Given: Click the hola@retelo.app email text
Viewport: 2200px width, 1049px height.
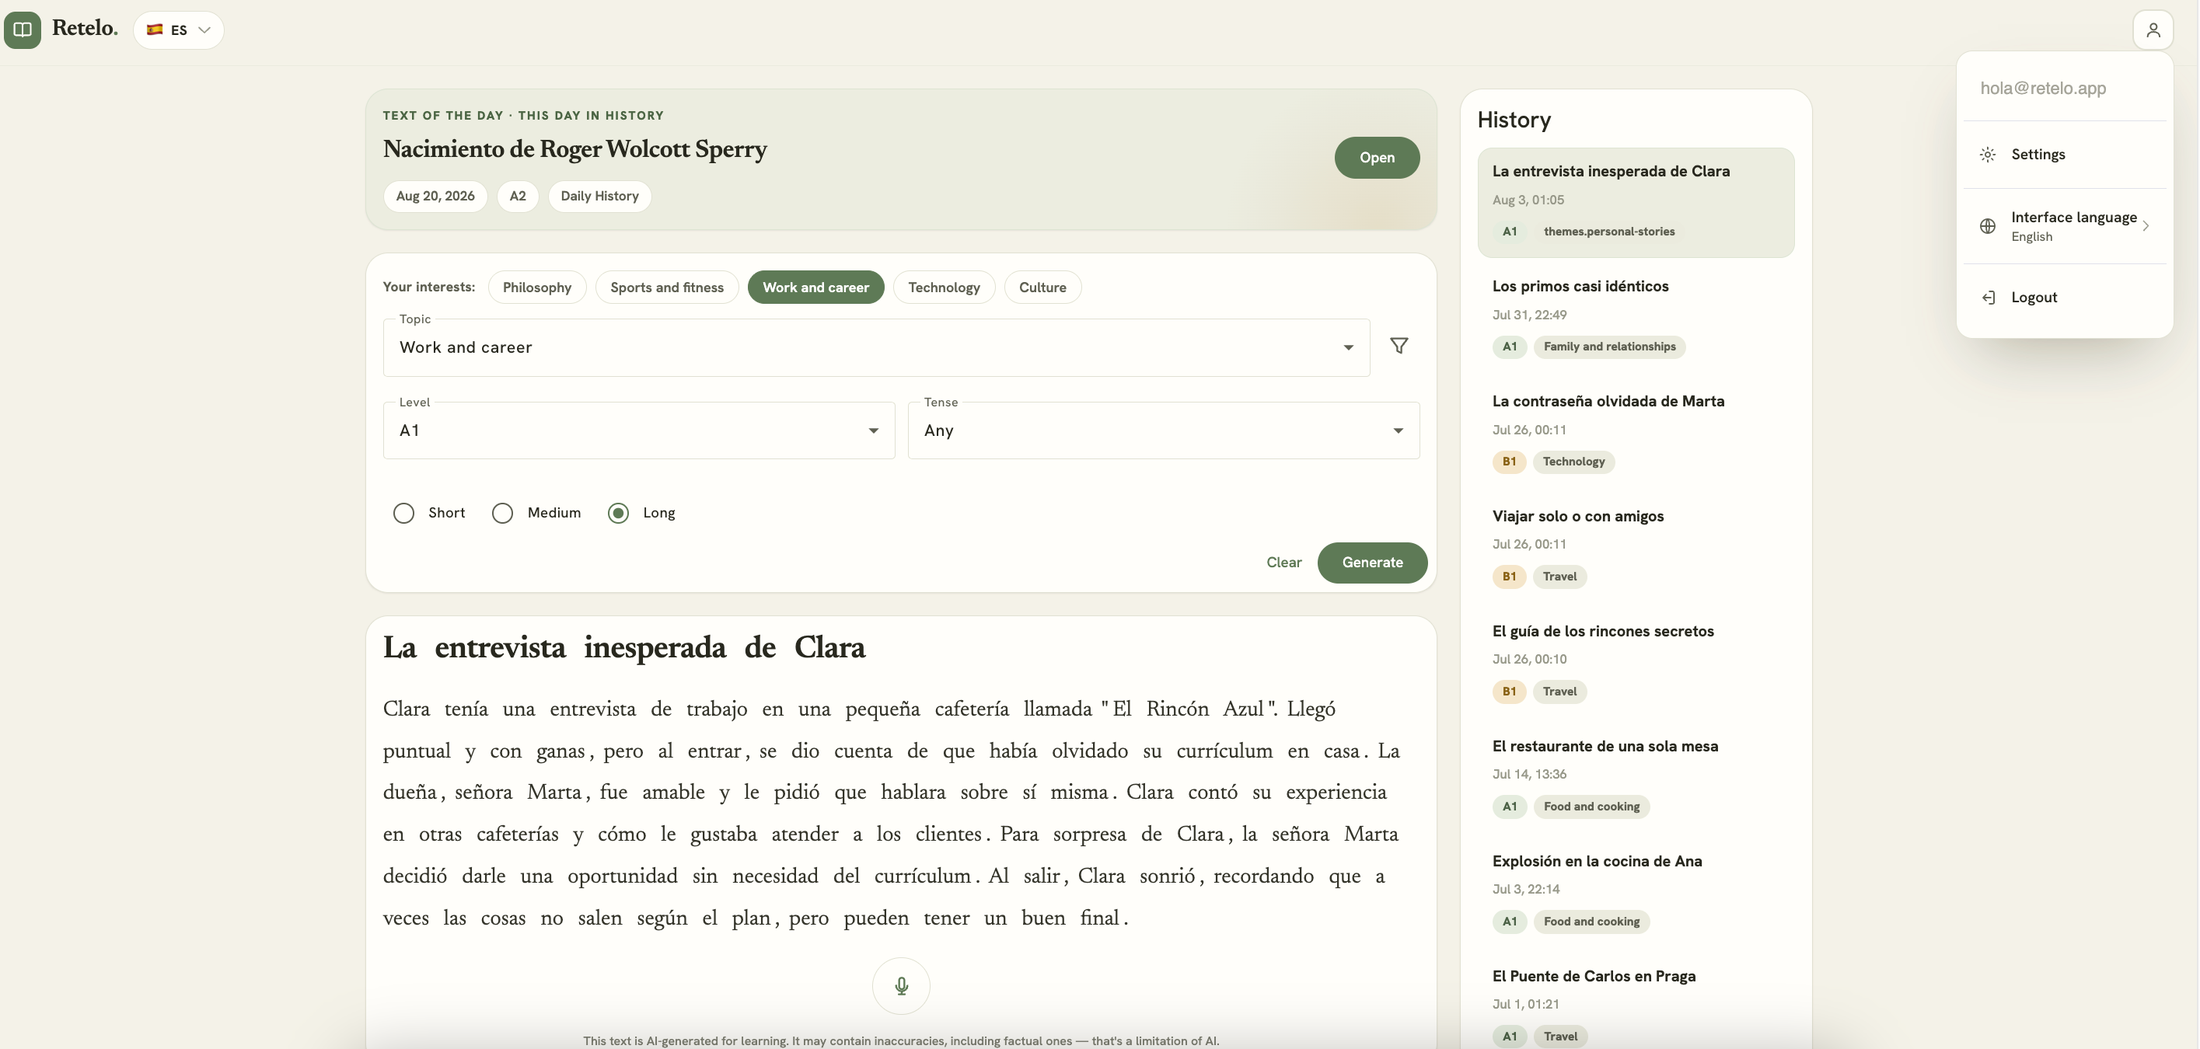Looking at the screenshot, I should [x=2043, y=88].
